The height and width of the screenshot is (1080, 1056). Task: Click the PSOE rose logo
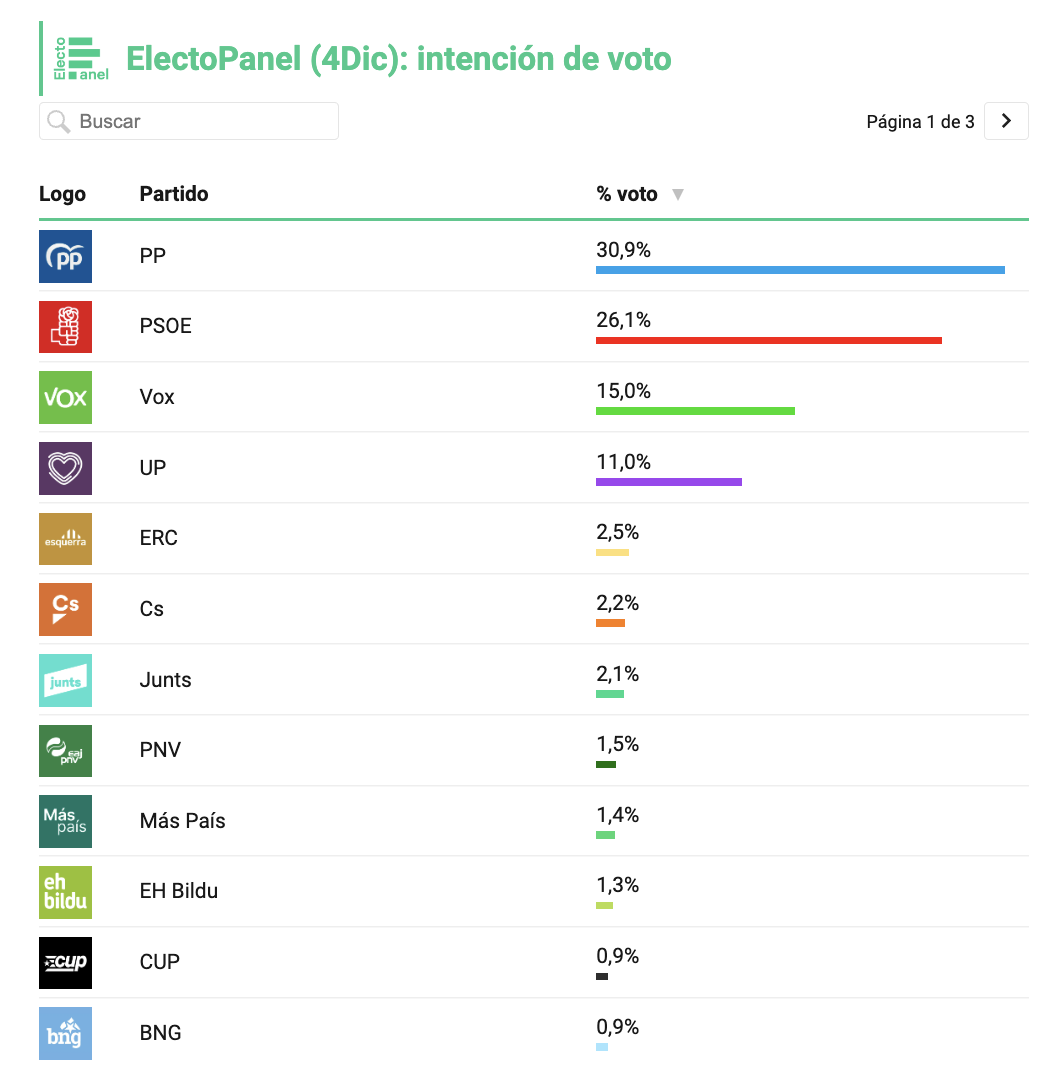(x=65, y=327)
